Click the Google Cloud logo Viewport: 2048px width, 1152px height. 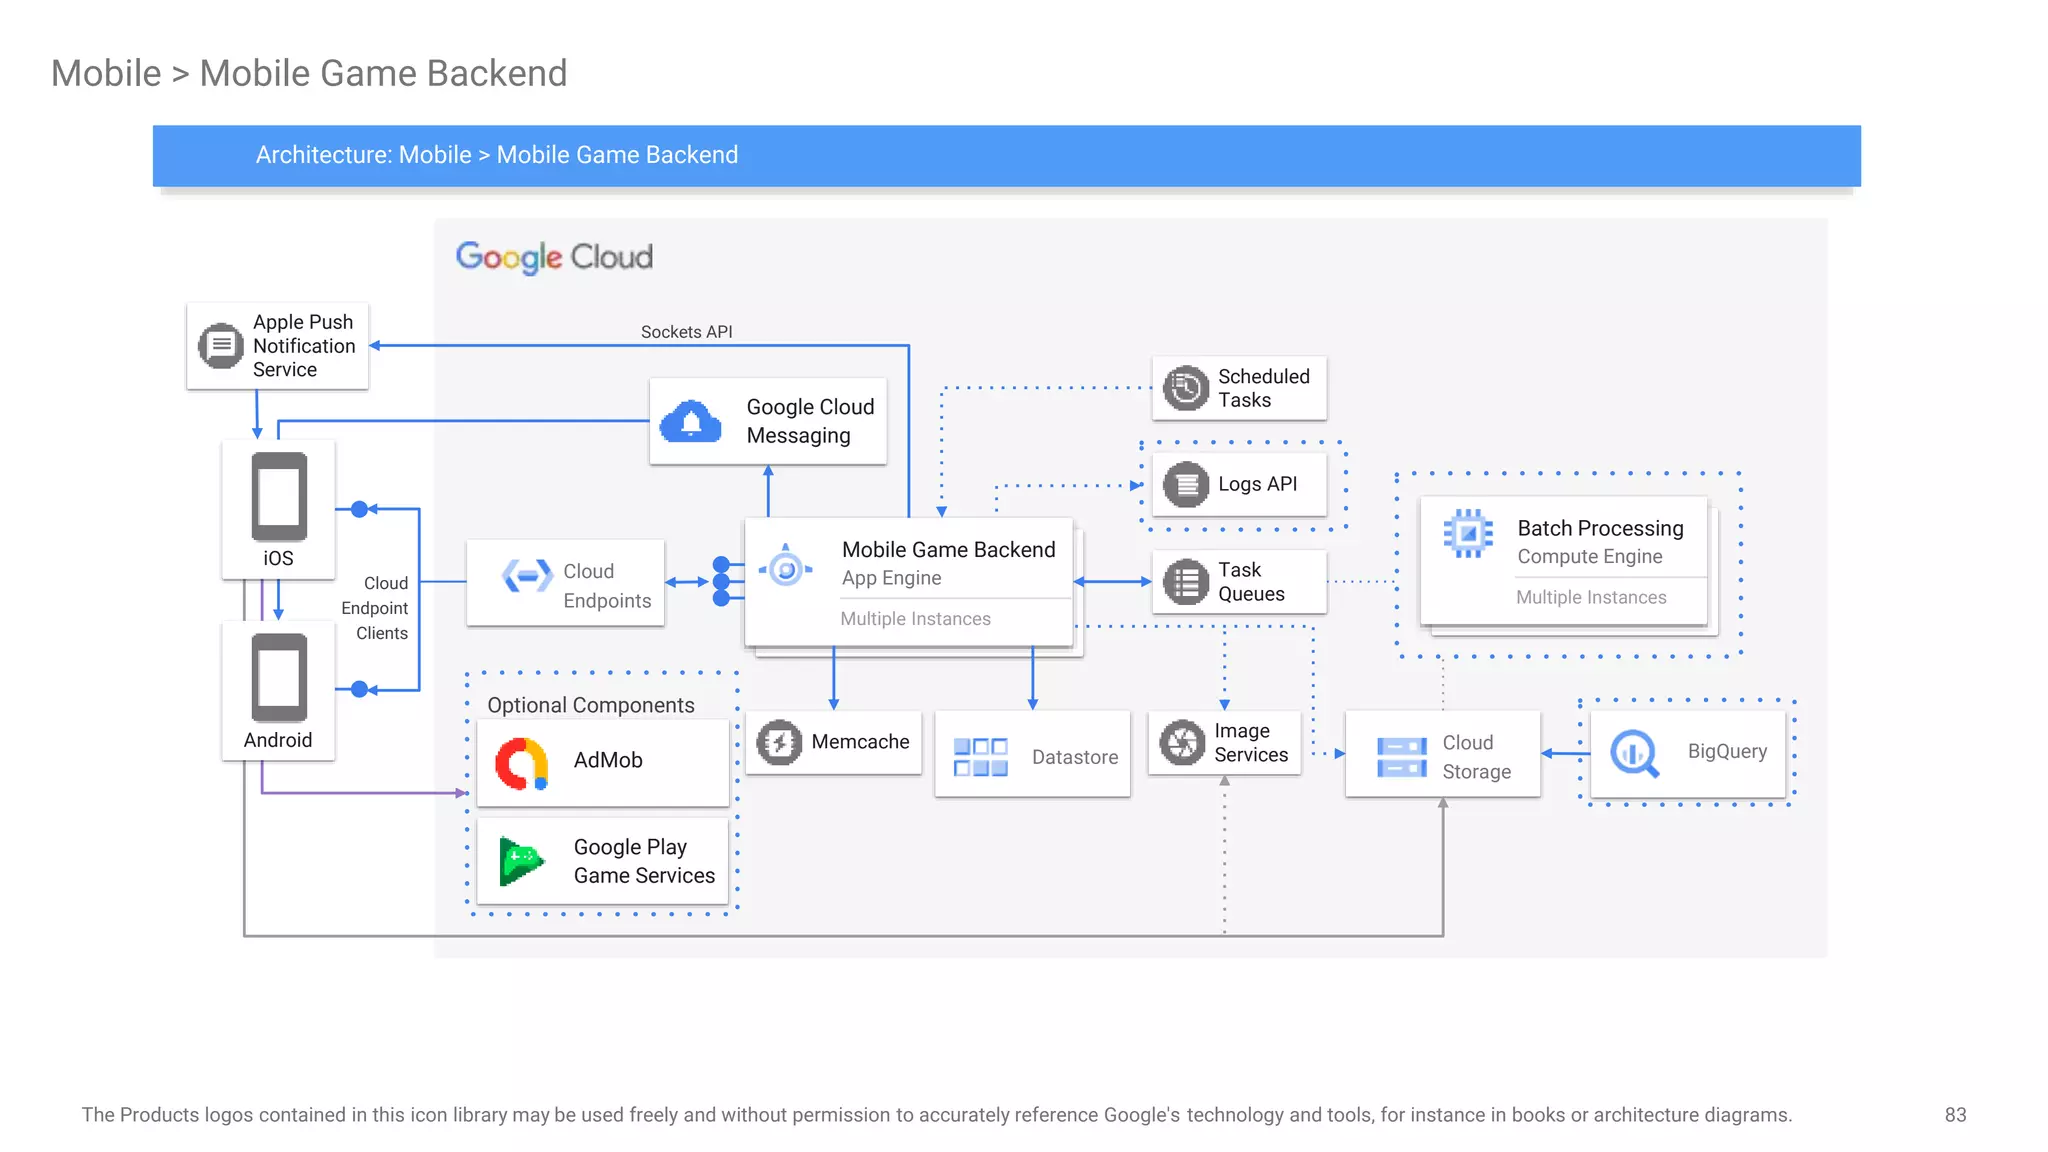coord(554,257)
